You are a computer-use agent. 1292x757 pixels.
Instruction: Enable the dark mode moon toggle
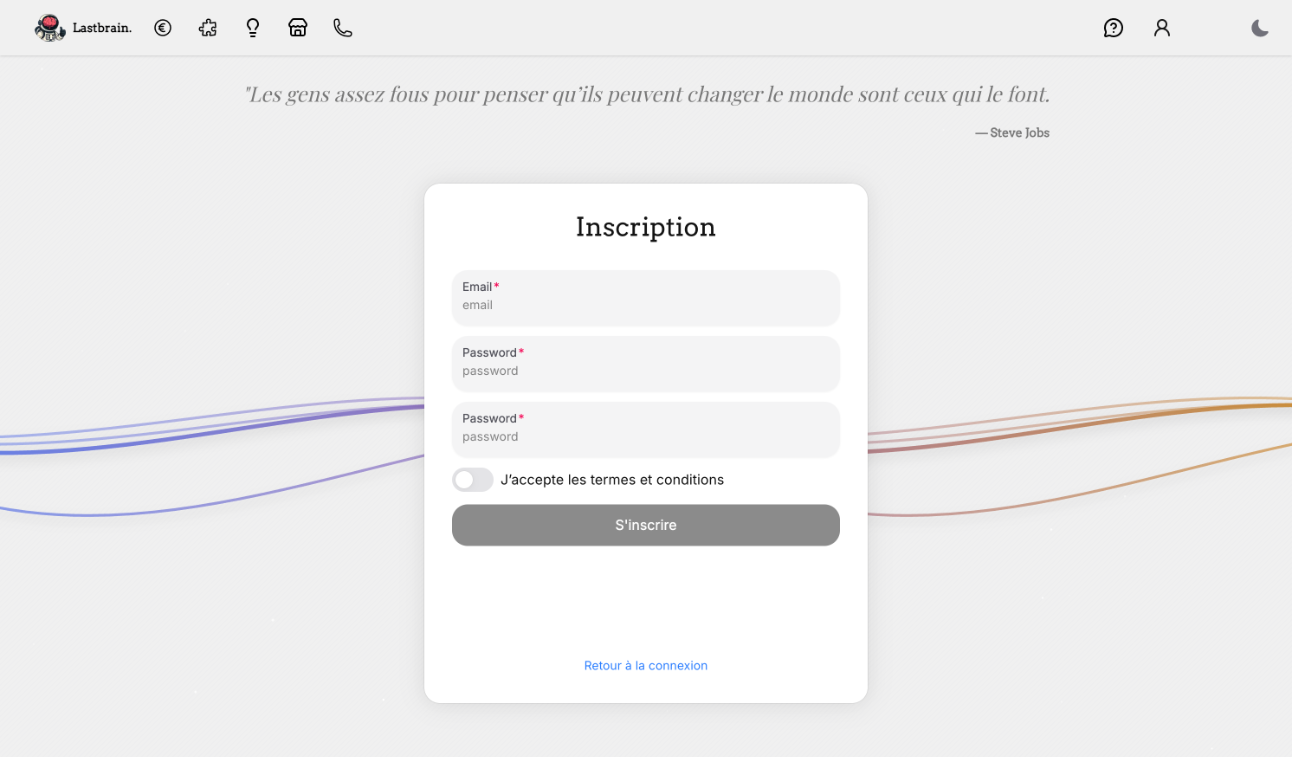coord(1259,27)
